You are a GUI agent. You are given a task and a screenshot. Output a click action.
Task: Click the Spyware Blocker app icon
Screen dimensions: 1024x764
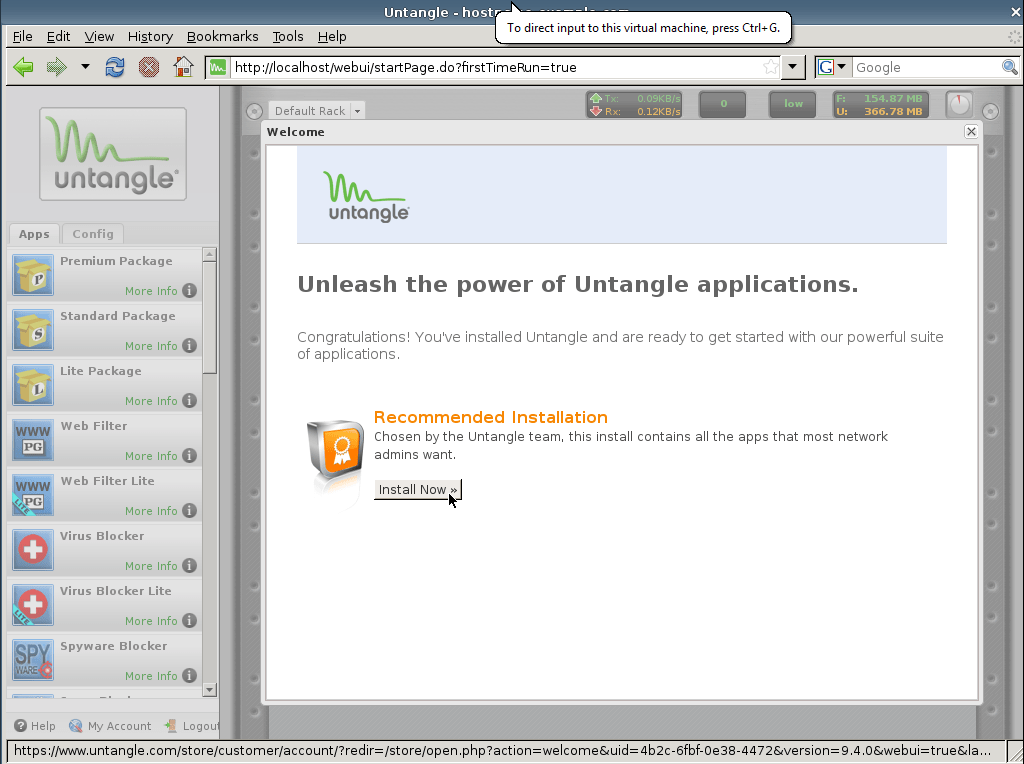(33, 660)
